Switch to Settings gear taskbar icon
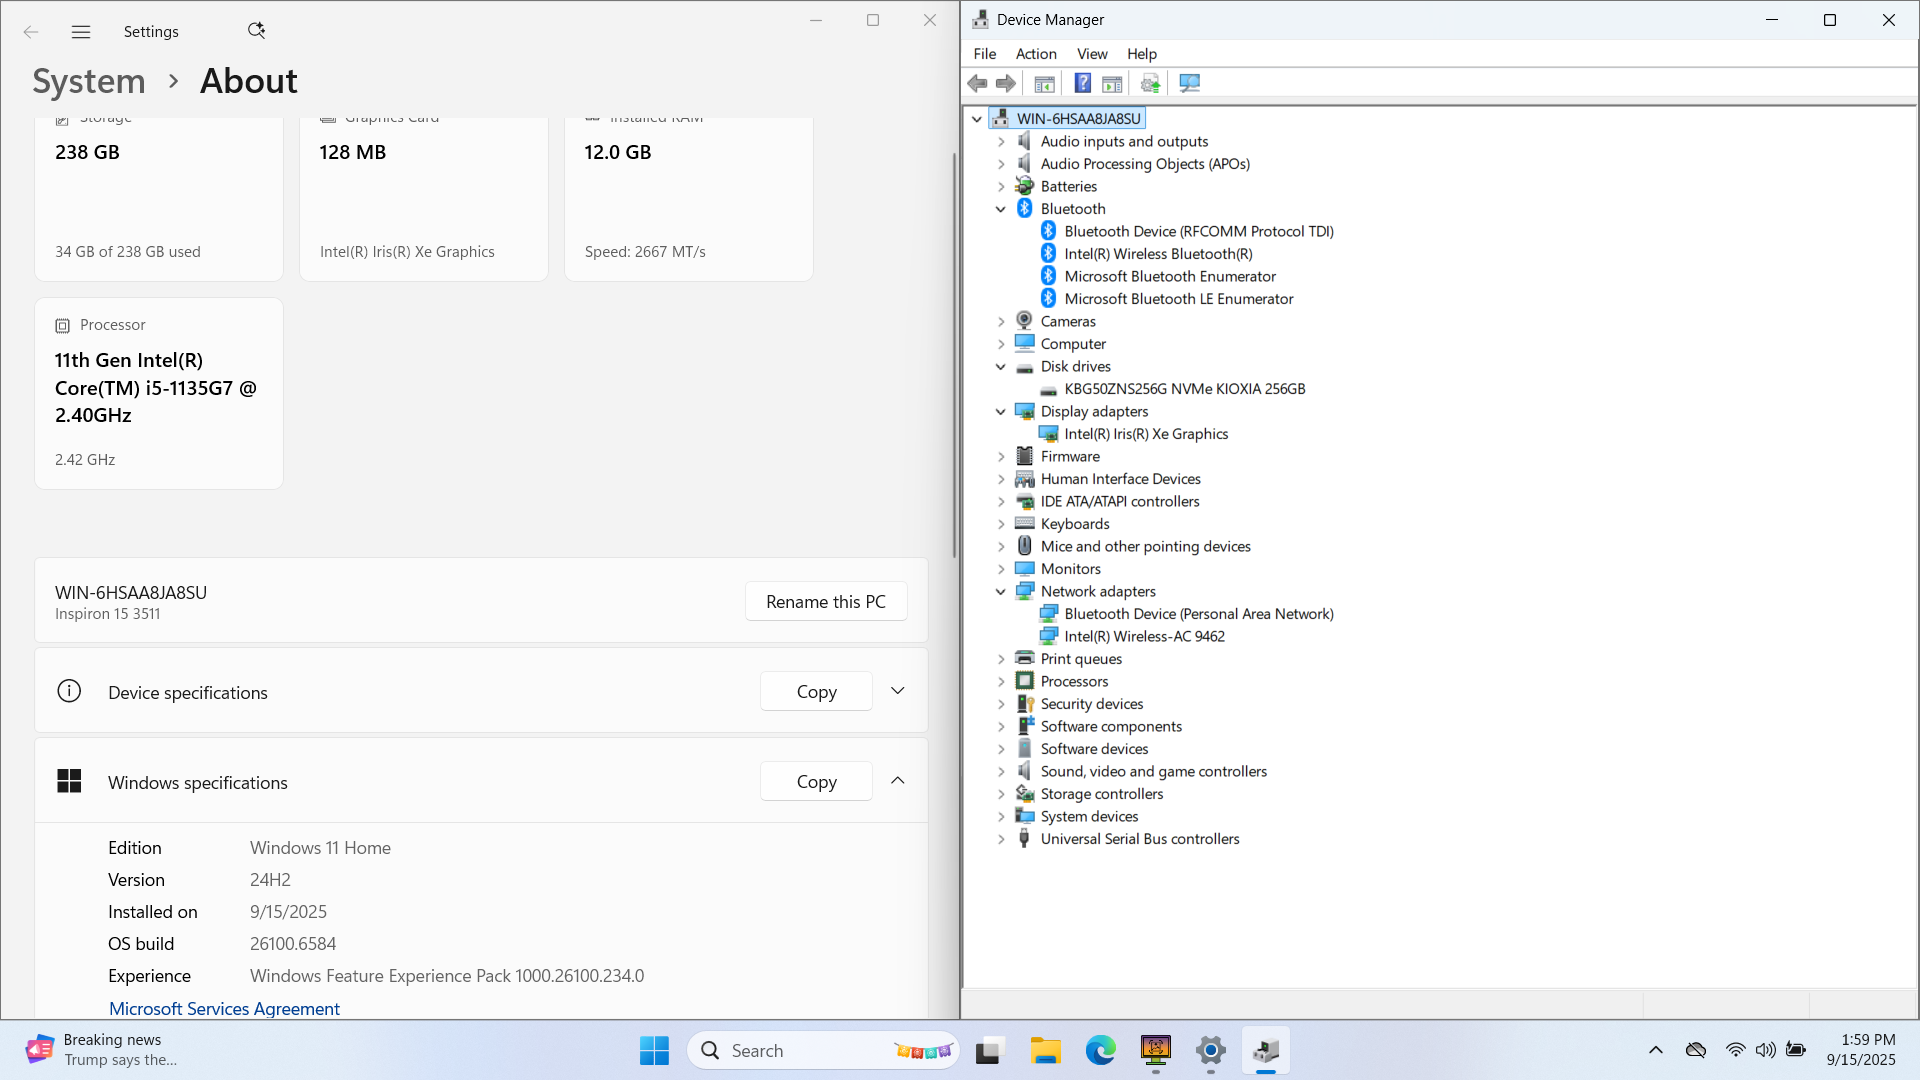The width and height of the screenshot is (1920, 1080). click(1211, 1050)
